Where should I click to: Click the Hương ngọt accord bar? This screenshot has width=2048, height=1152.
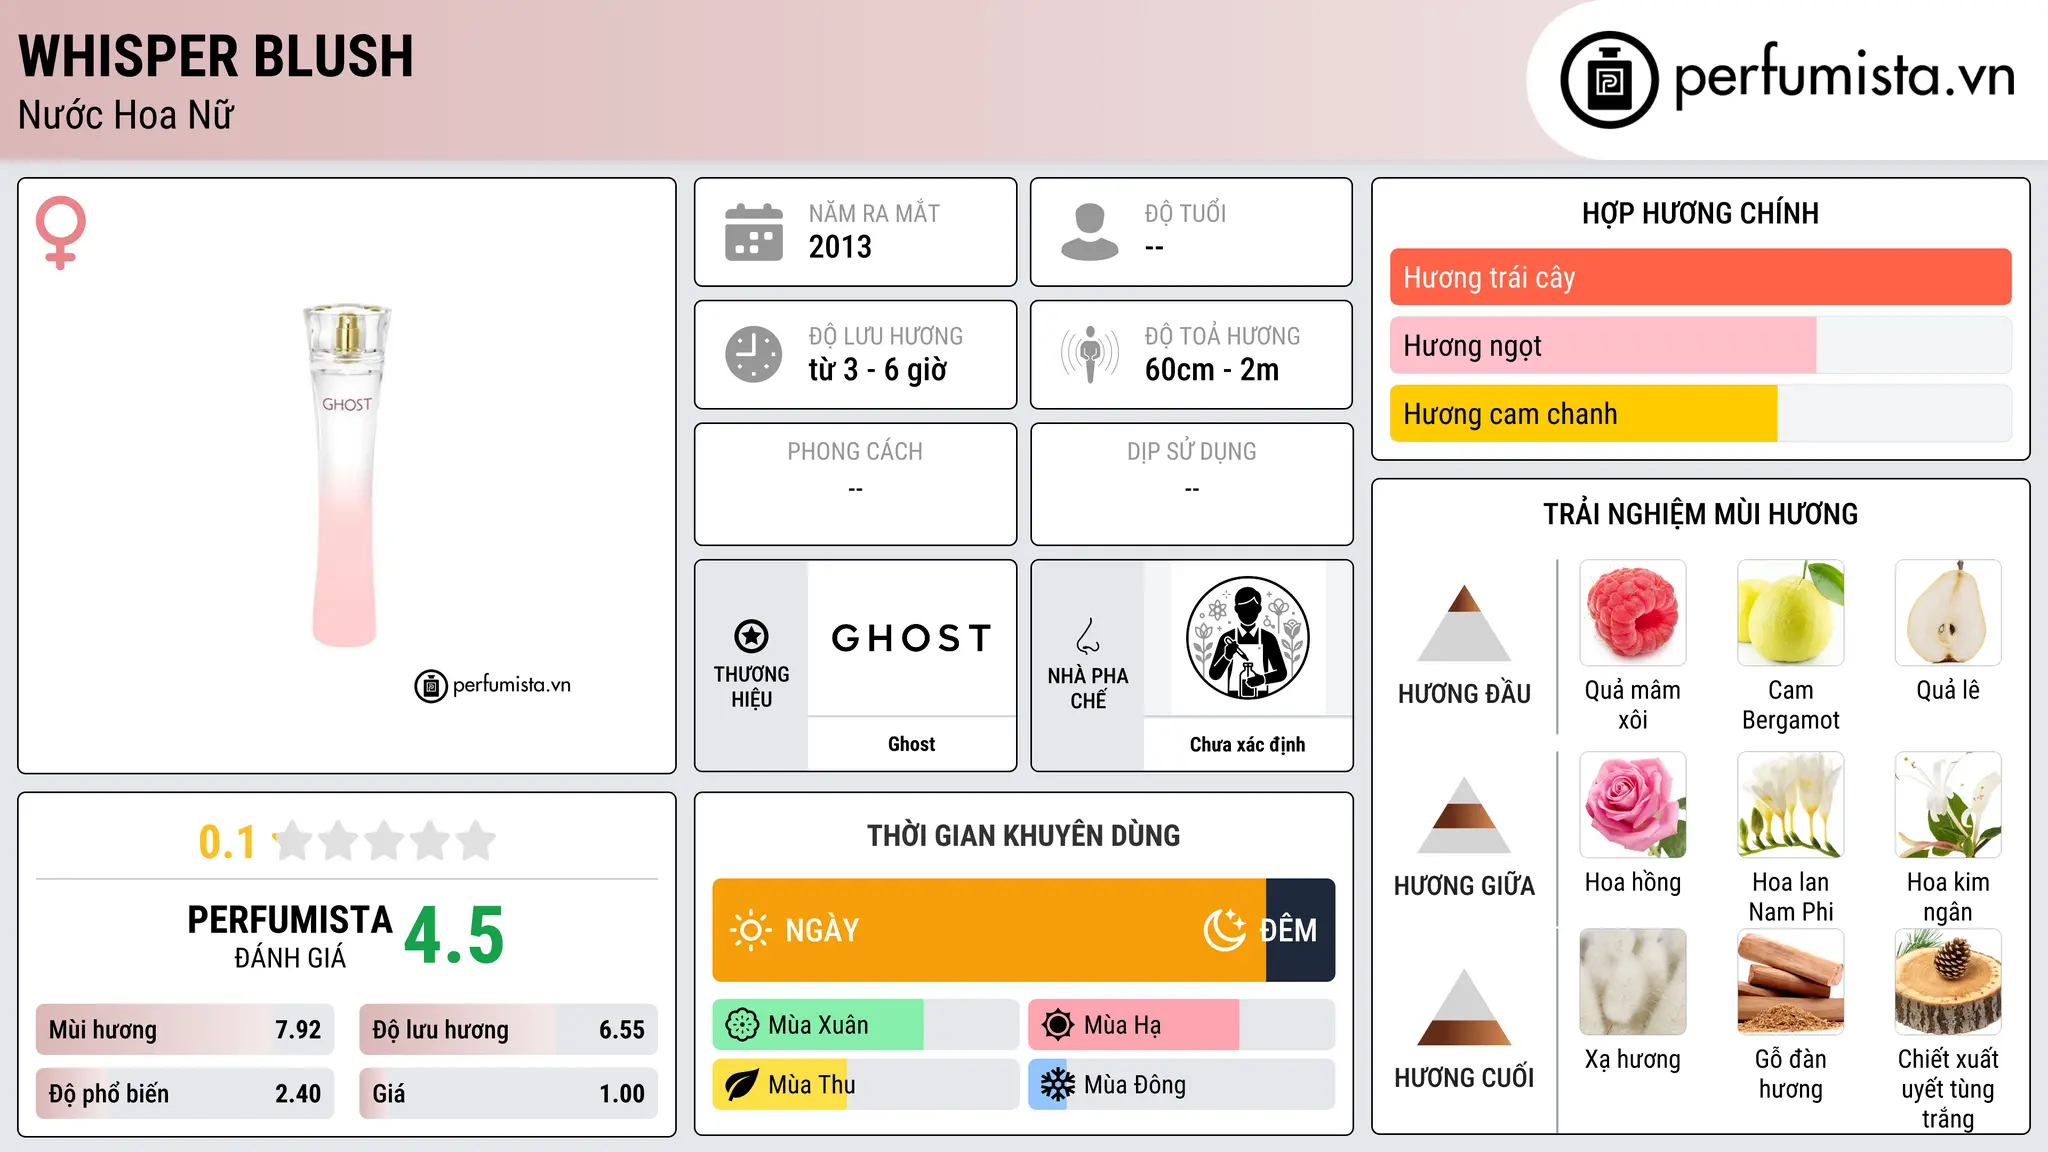click(x=1700, y=345)
